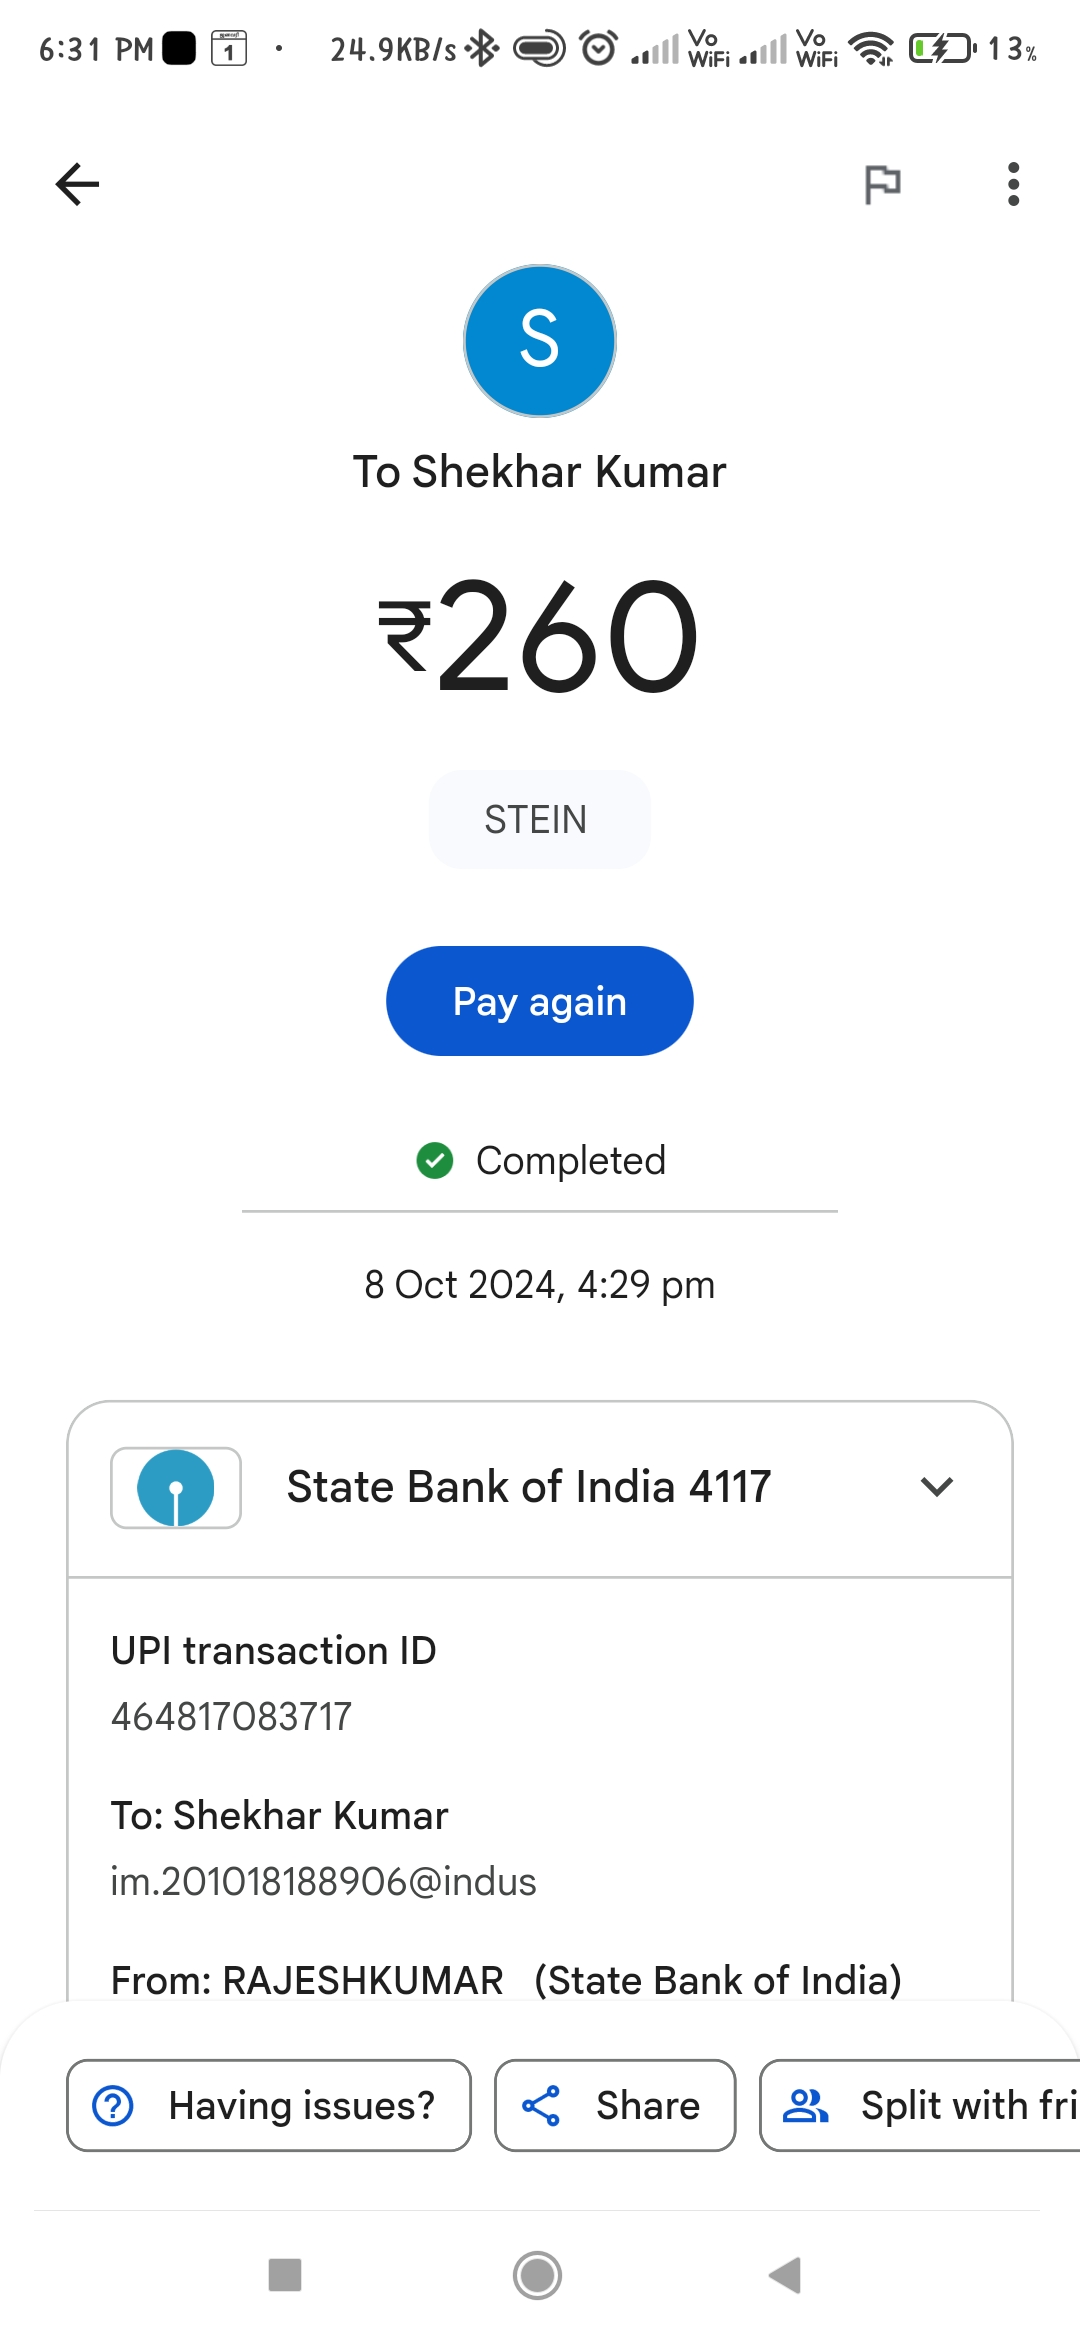Tap the flag report icon
The image size is (1080, 2340).
click(882, 184)
